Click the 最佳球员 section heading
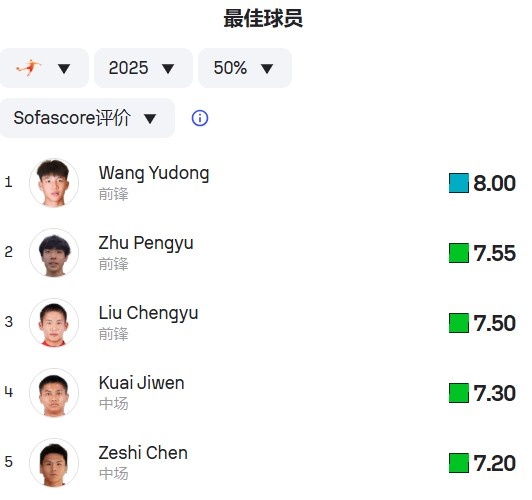The width and height of the screenshot is (532, 500). tap(263, 18)
